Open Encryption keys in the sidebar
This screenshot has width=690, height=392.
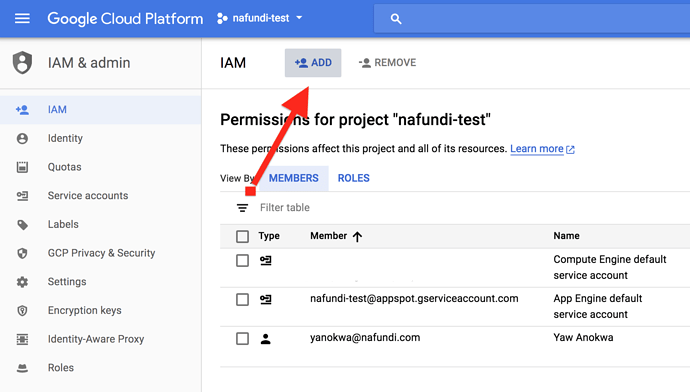tap(100, 310)
